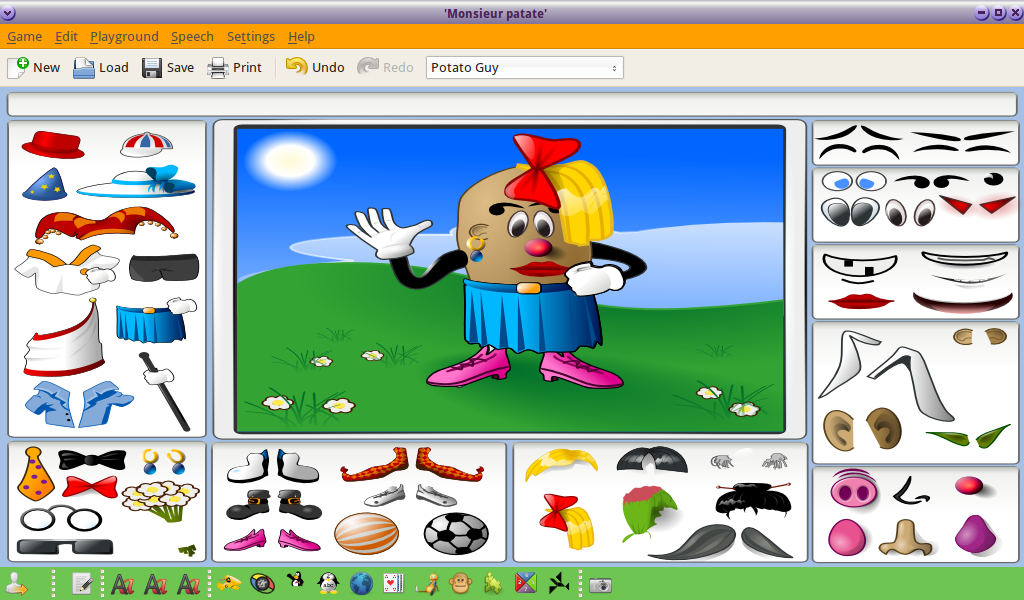Pick the striped red-blue cap
1024x600 pixels.
click(x=146, y=144)
